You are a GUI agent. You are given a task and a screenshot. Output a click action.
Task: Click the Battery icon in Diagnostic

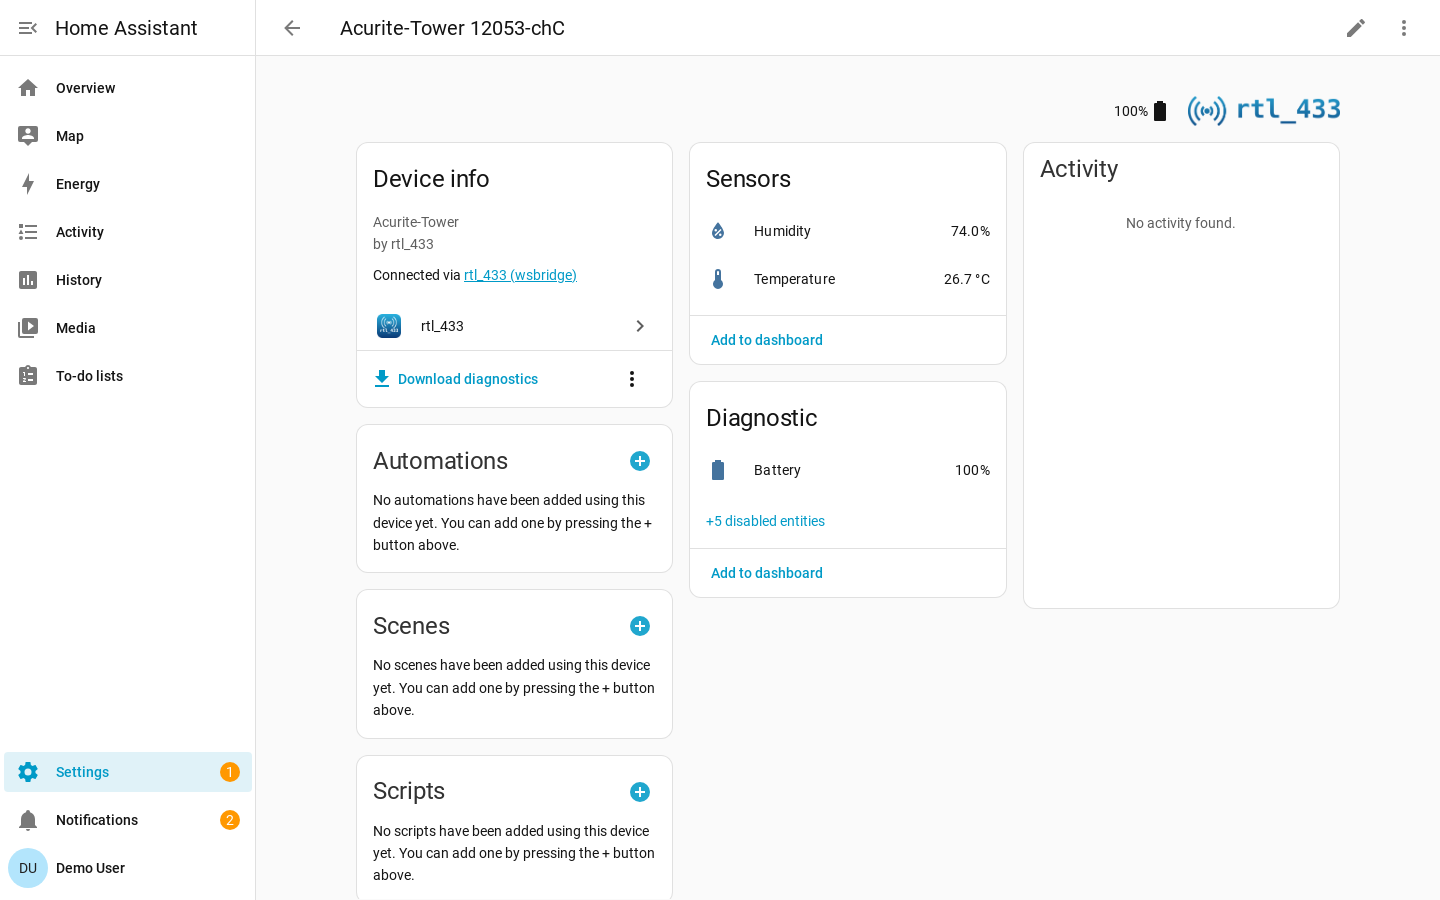pyautogui.click(x=718, y=470)
